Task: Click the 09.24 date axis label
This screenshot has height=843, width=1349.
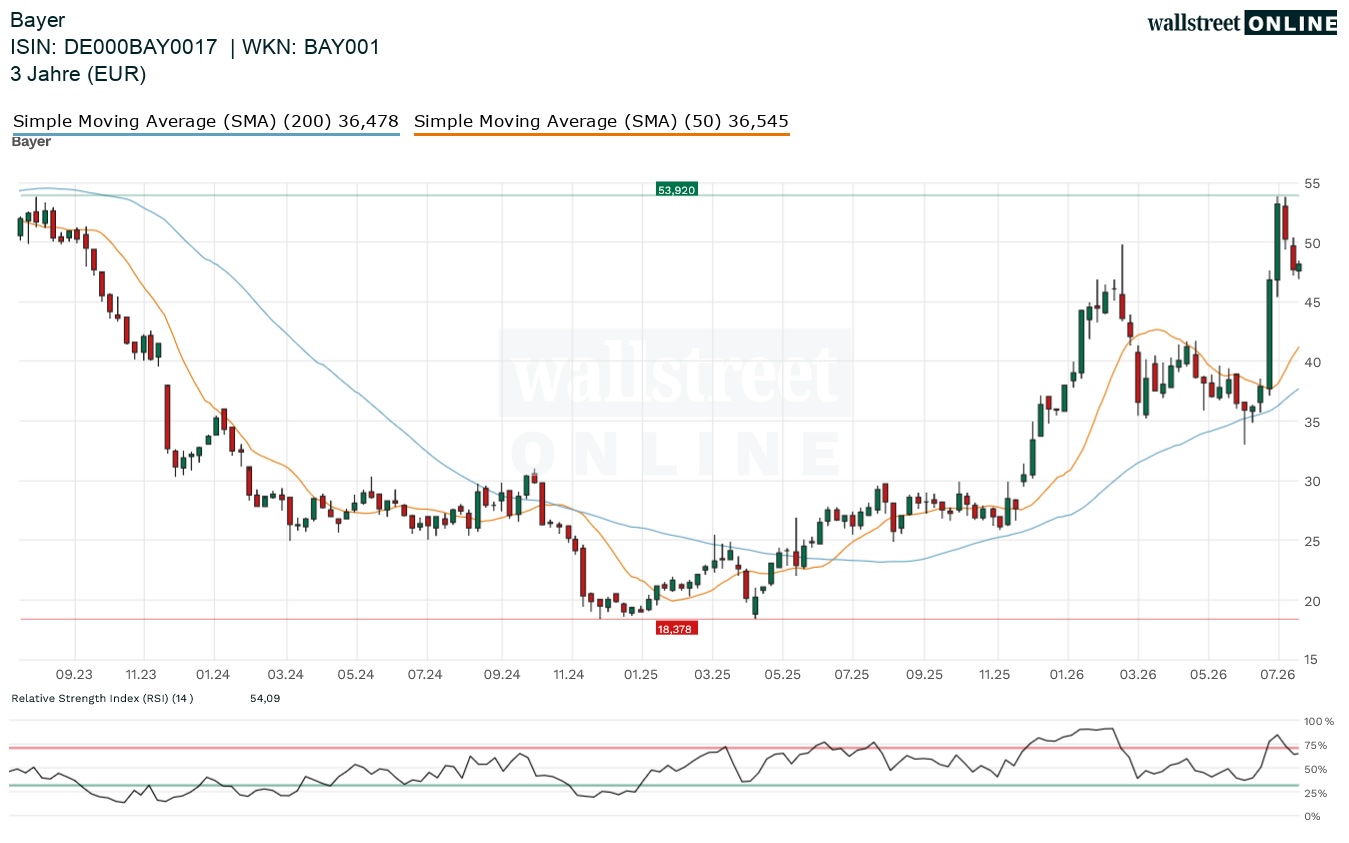Action: coord(501,675)
